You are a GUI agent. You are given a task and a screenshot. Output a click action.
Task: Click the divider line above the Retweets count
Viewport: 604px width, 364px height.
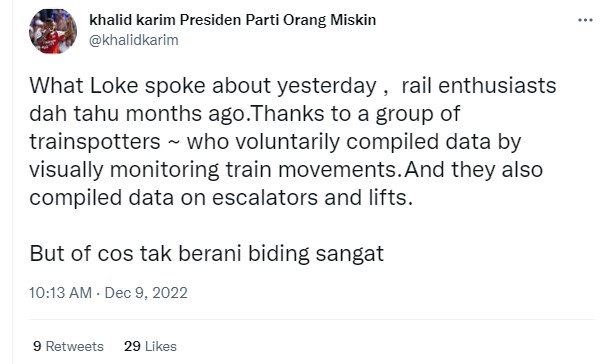312,319
